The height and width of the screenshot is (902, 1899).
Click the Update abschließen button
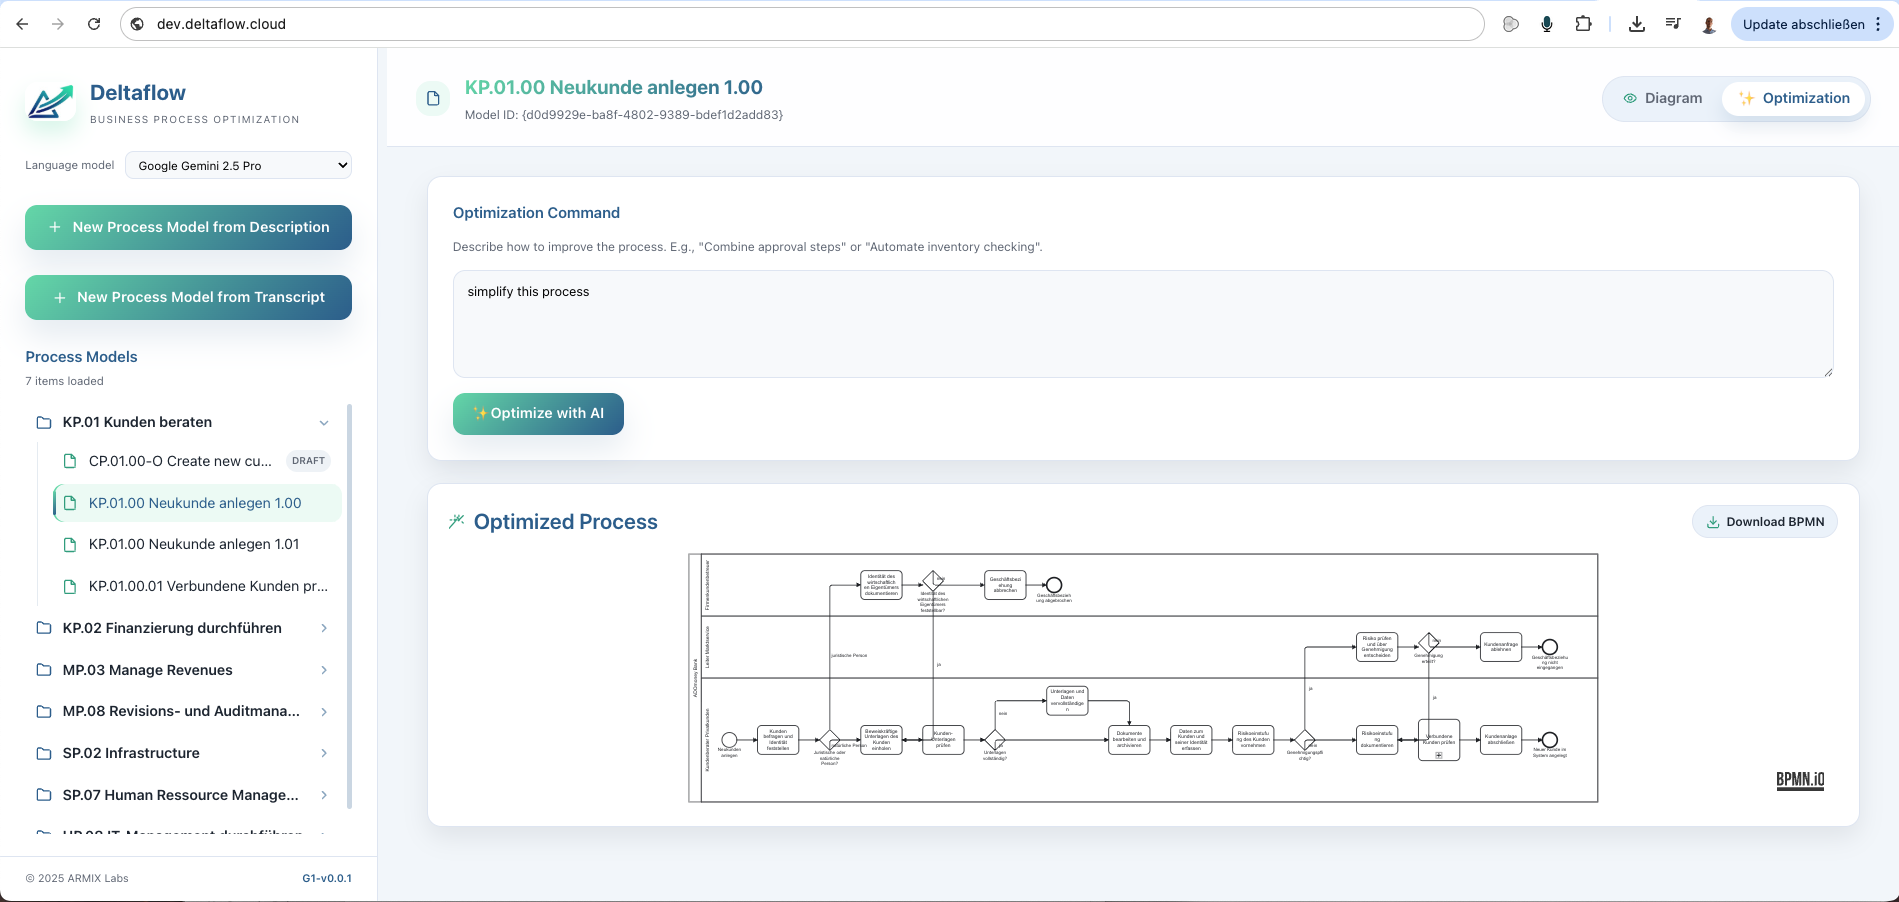click(x=1804, y=23)
